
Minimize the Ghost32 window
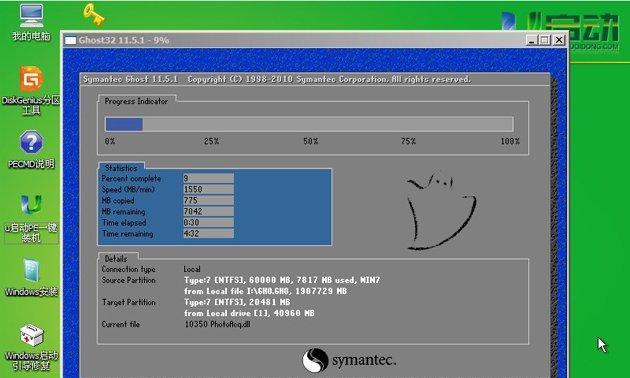[x=532, y=40]
